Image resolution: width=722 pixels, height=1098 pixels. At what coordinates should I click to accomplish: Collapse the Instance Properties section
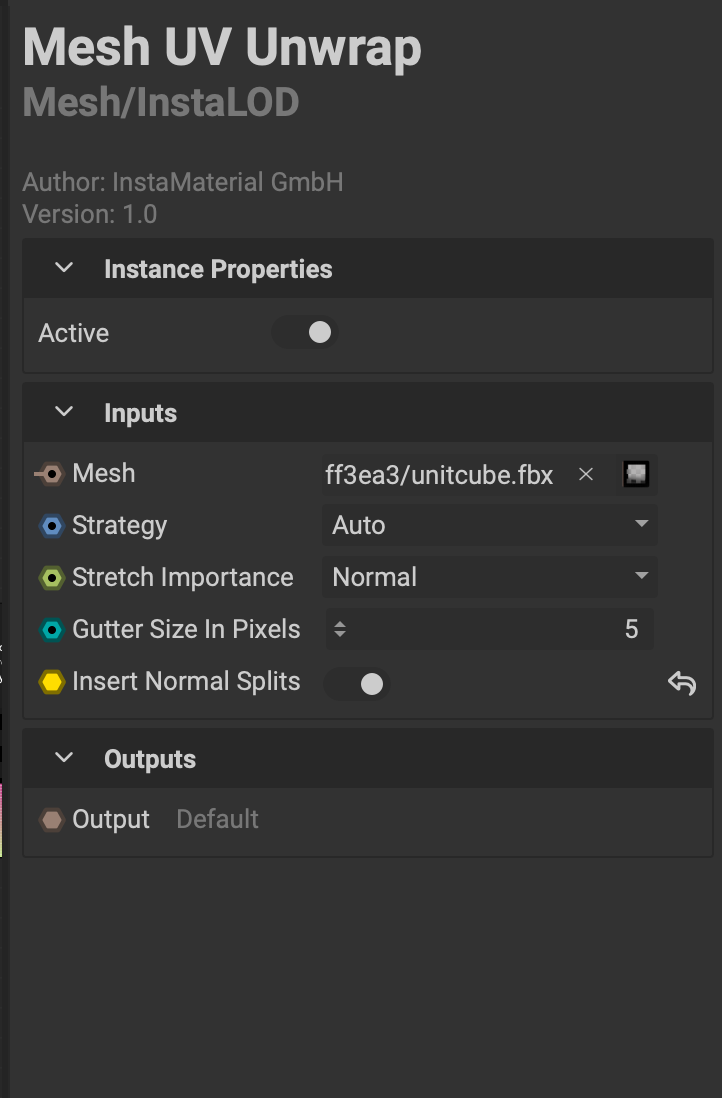[x=65, y=268]
